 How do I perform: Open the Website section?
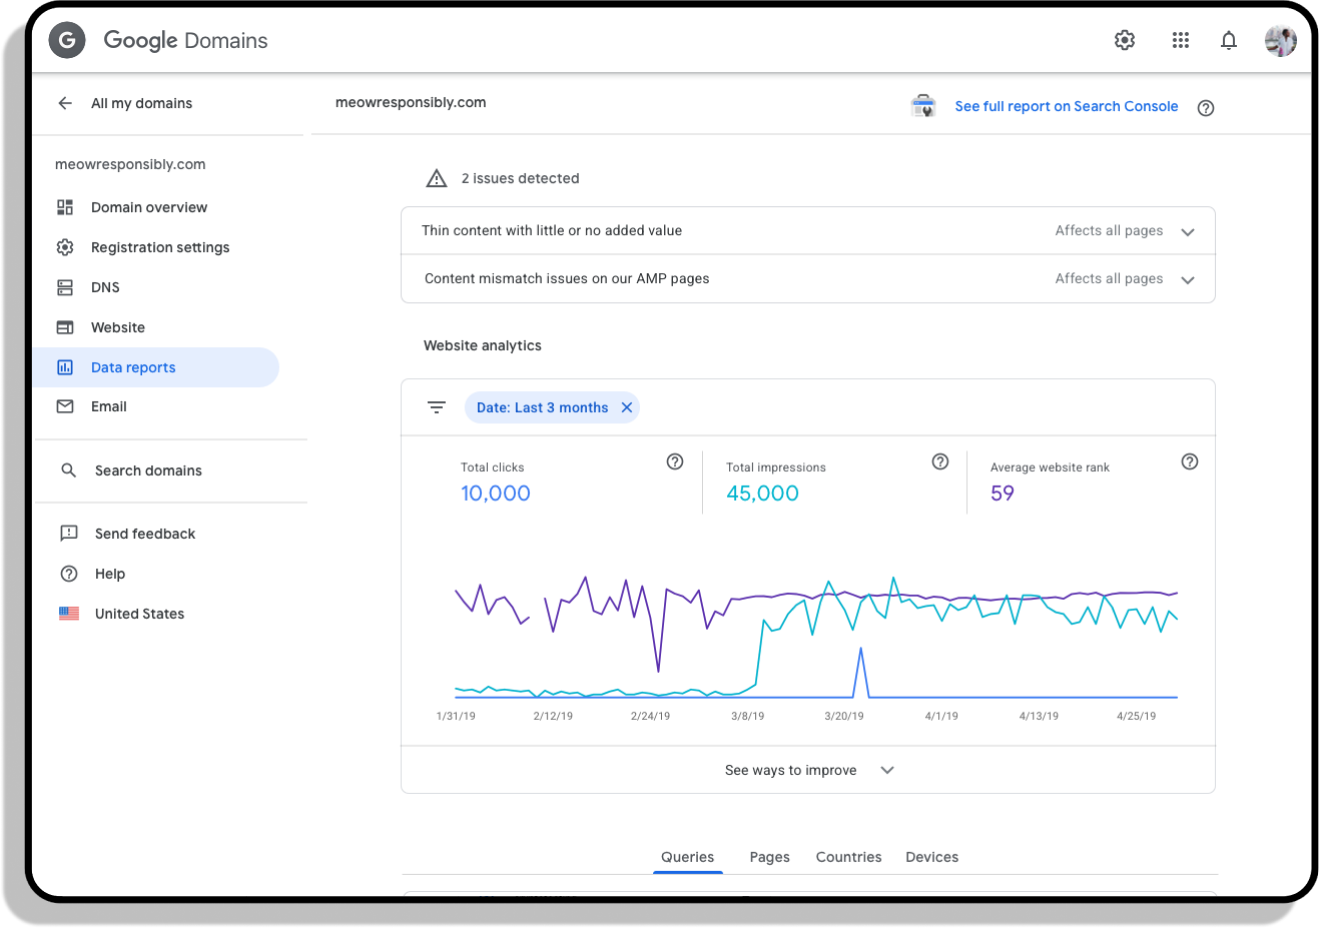(118, 327)
